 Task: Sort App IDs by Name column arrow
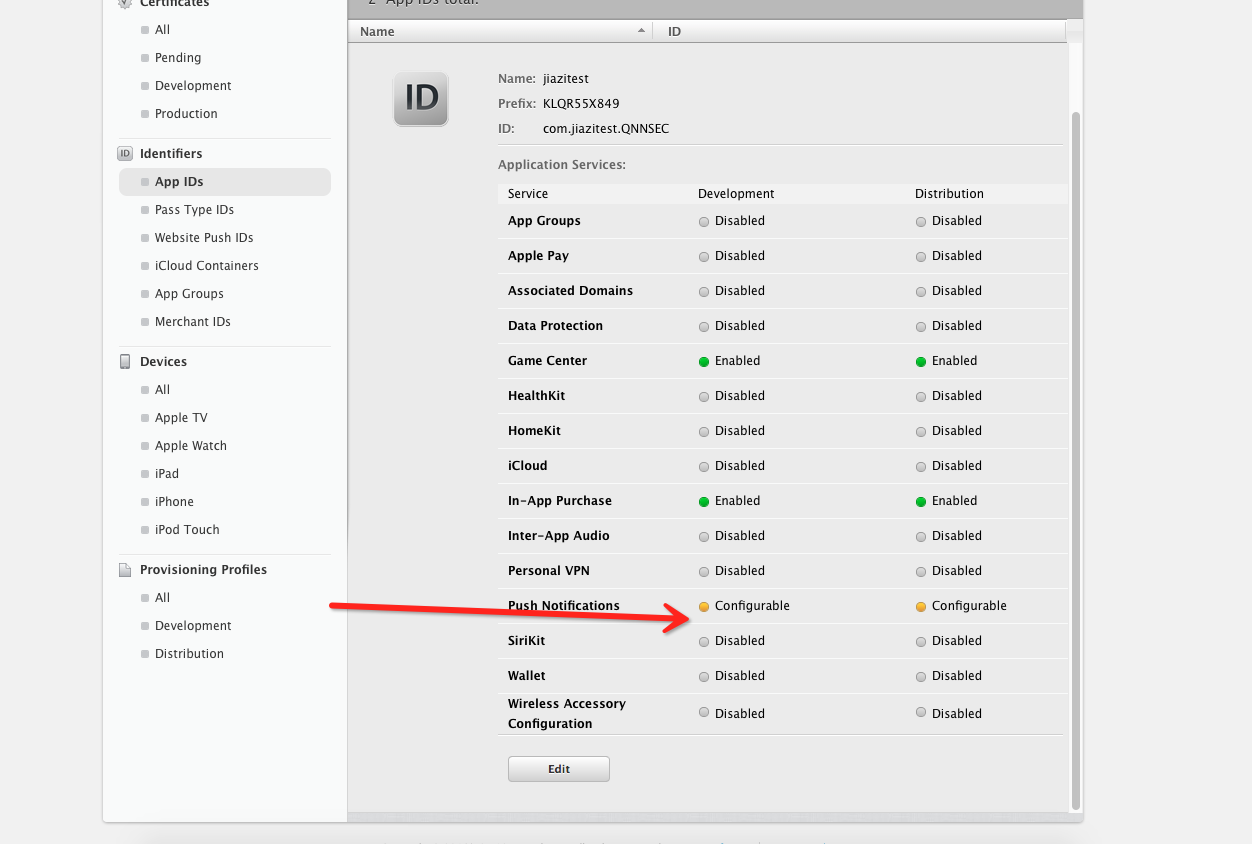click(x=641, y=31)
